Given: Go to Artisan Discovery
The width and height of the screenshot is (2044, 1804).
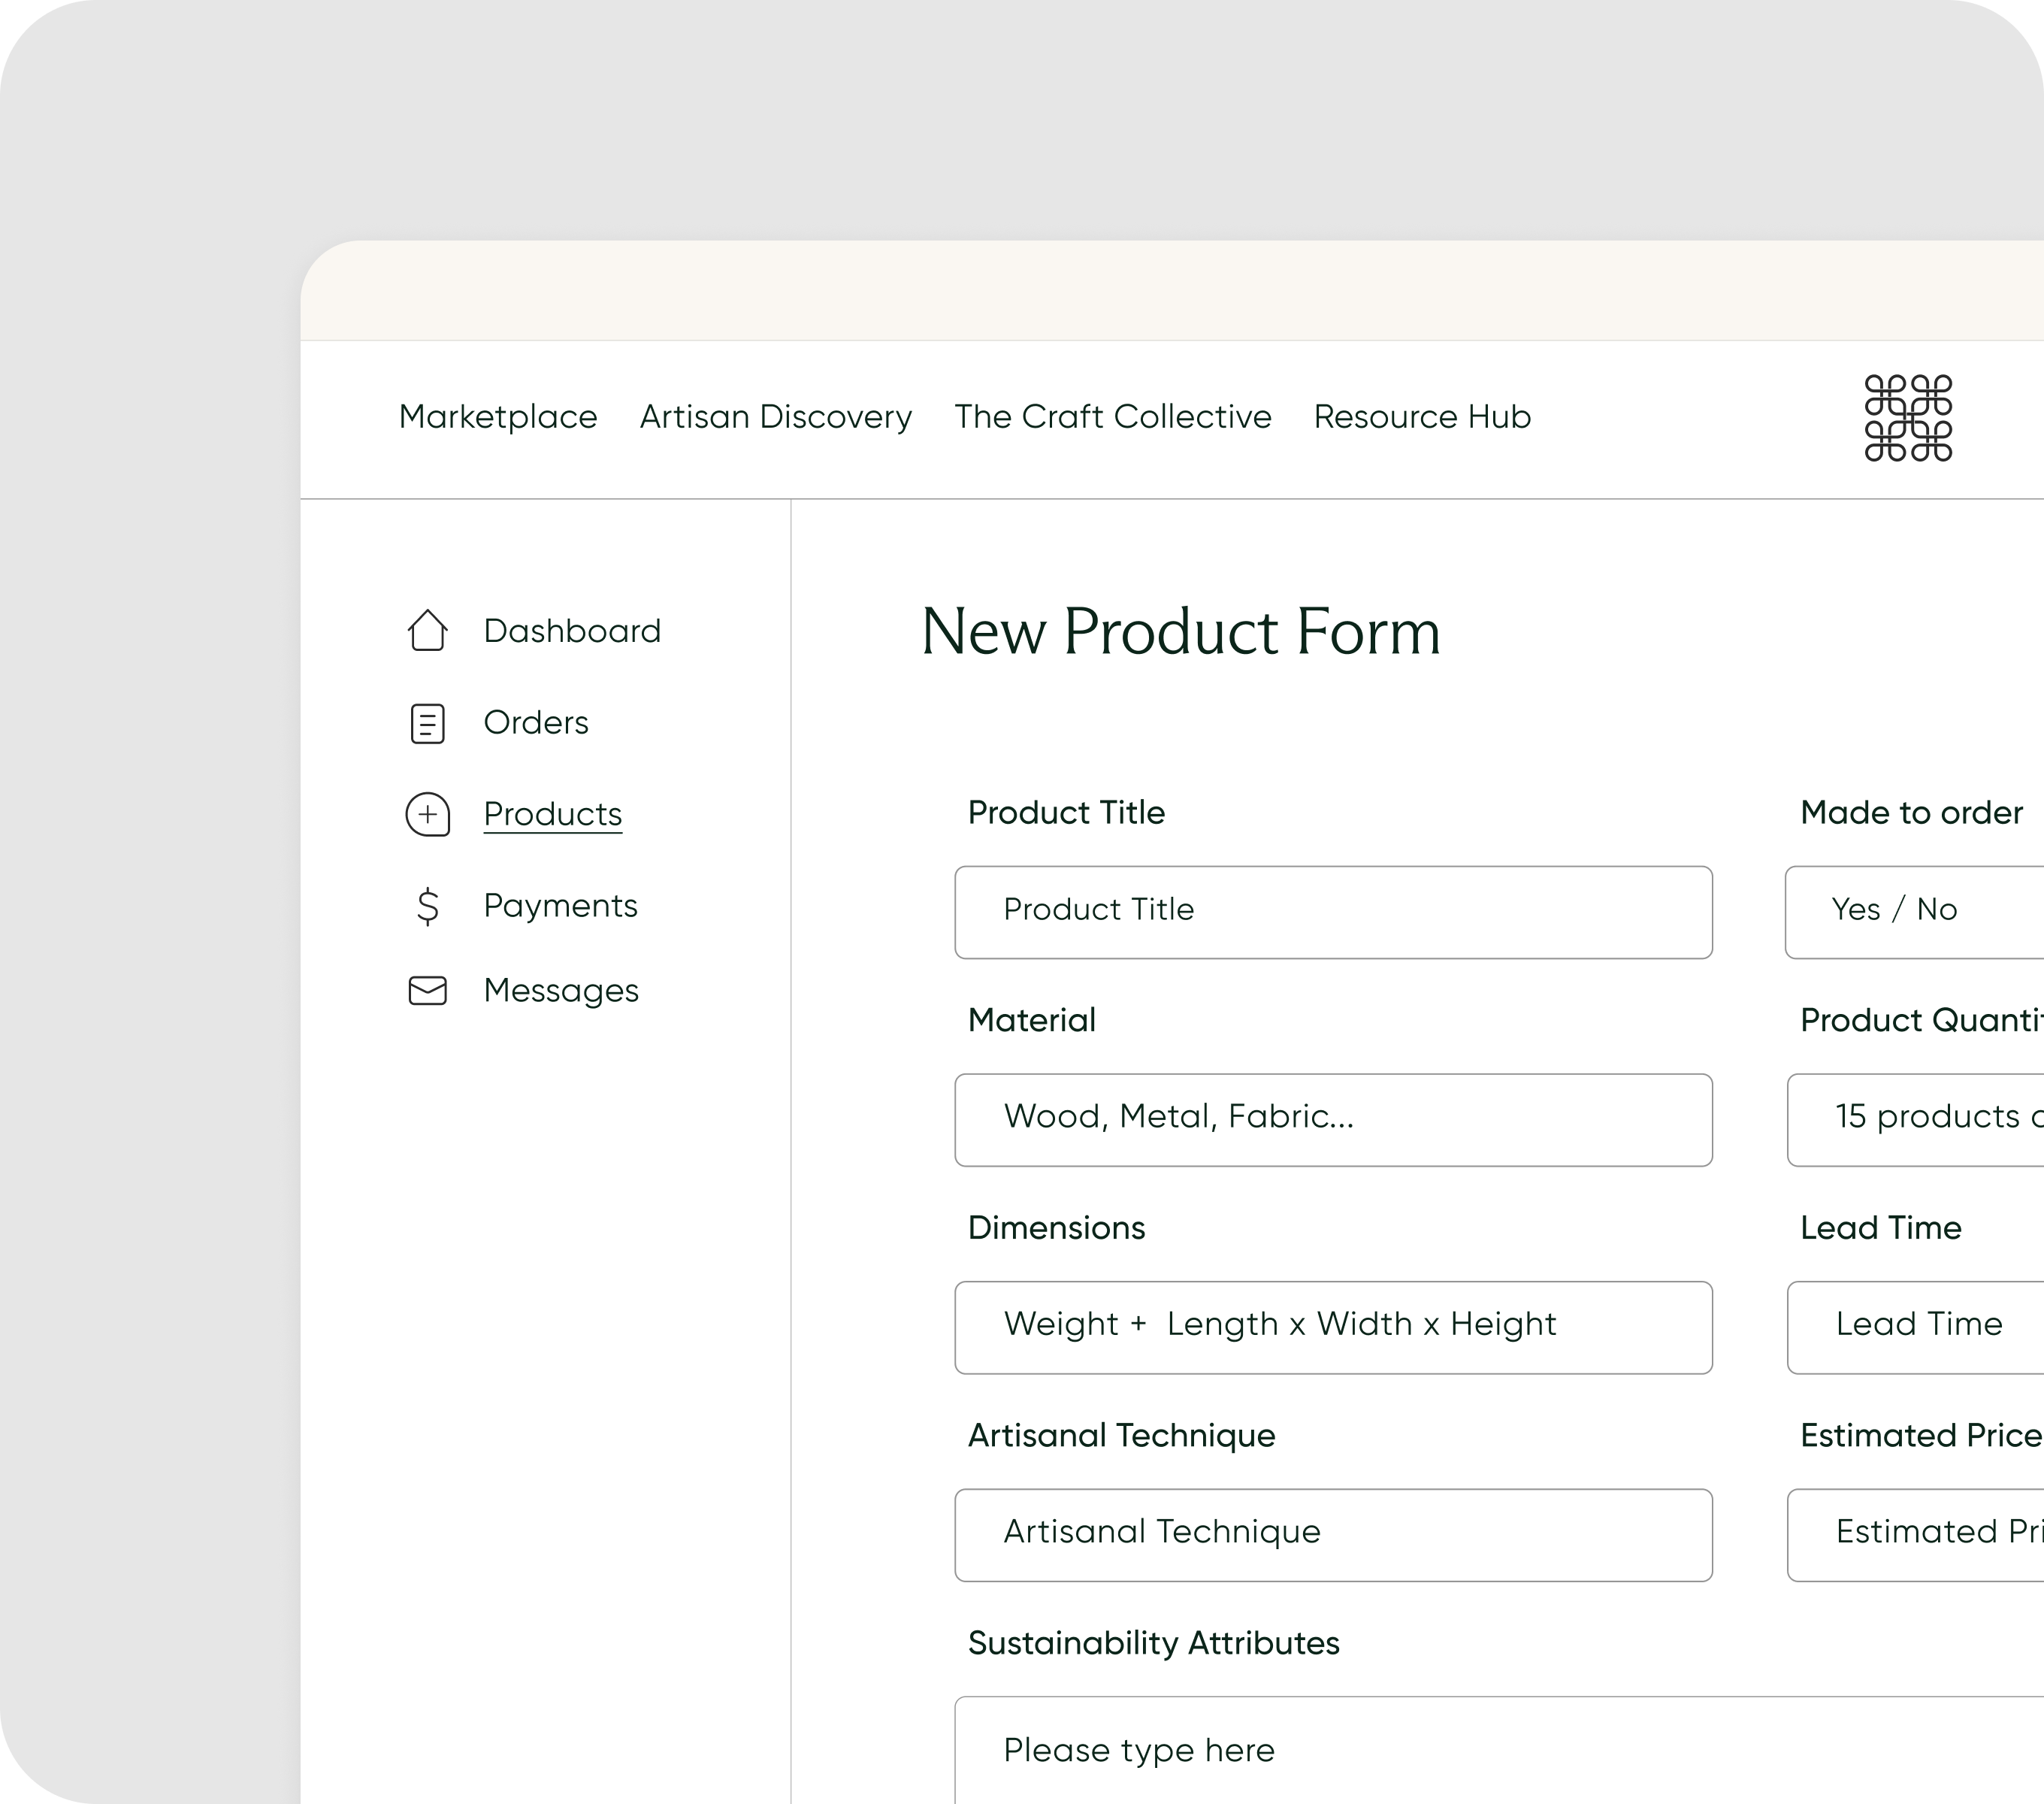Looking at the screenshot, I should pyautogui.click(x=776, y=416).
